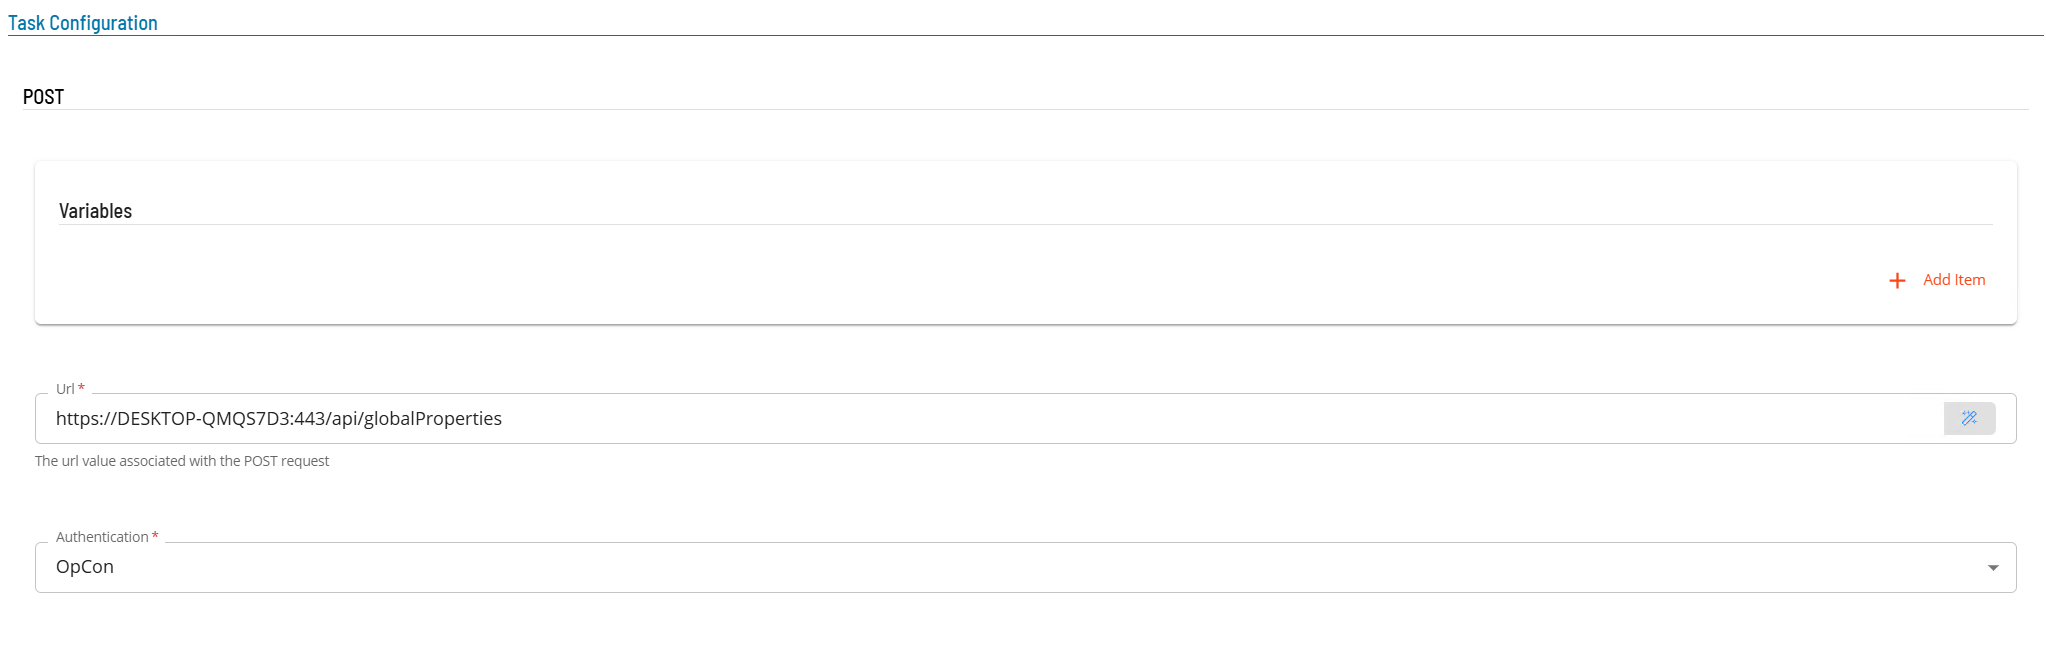Click the blank middle of Authentication box

(x=1040, y=567)
